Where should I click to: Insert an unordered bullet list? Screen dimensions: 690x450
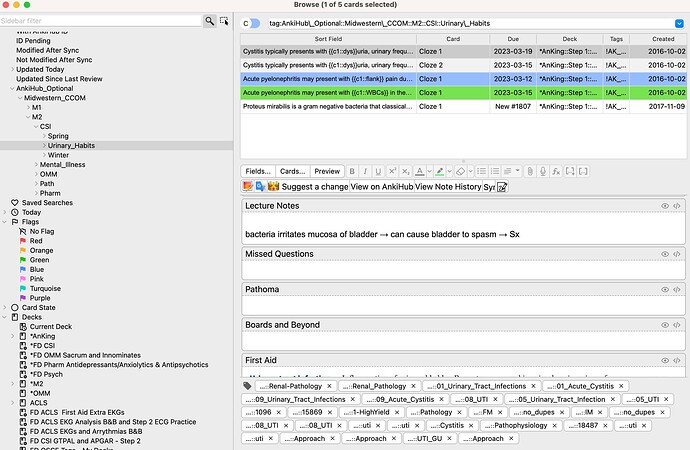pyautogui.click(x=481, y=172)
